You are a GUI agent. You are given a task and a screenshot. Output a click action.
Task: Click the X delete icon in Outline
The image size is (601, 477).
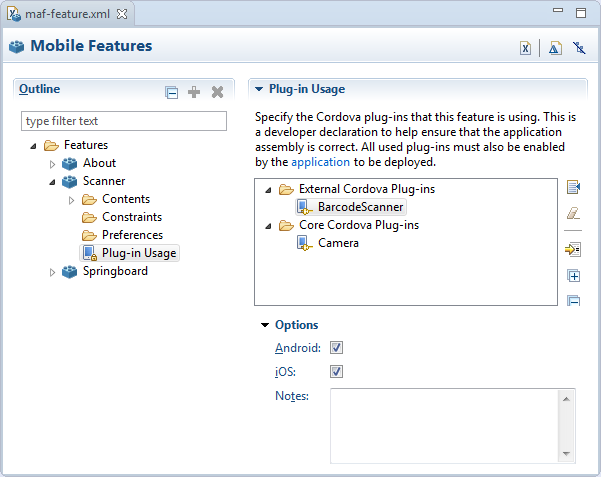[x=217, y=92]
